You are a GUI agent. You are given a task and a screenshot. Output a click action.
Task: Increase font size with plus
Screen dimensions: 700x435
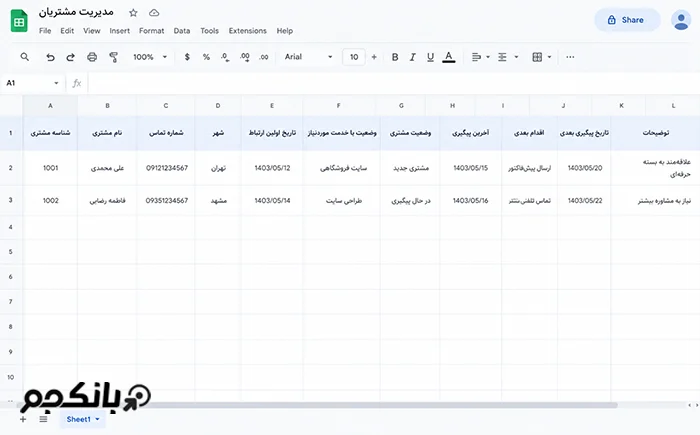point(374,57)
